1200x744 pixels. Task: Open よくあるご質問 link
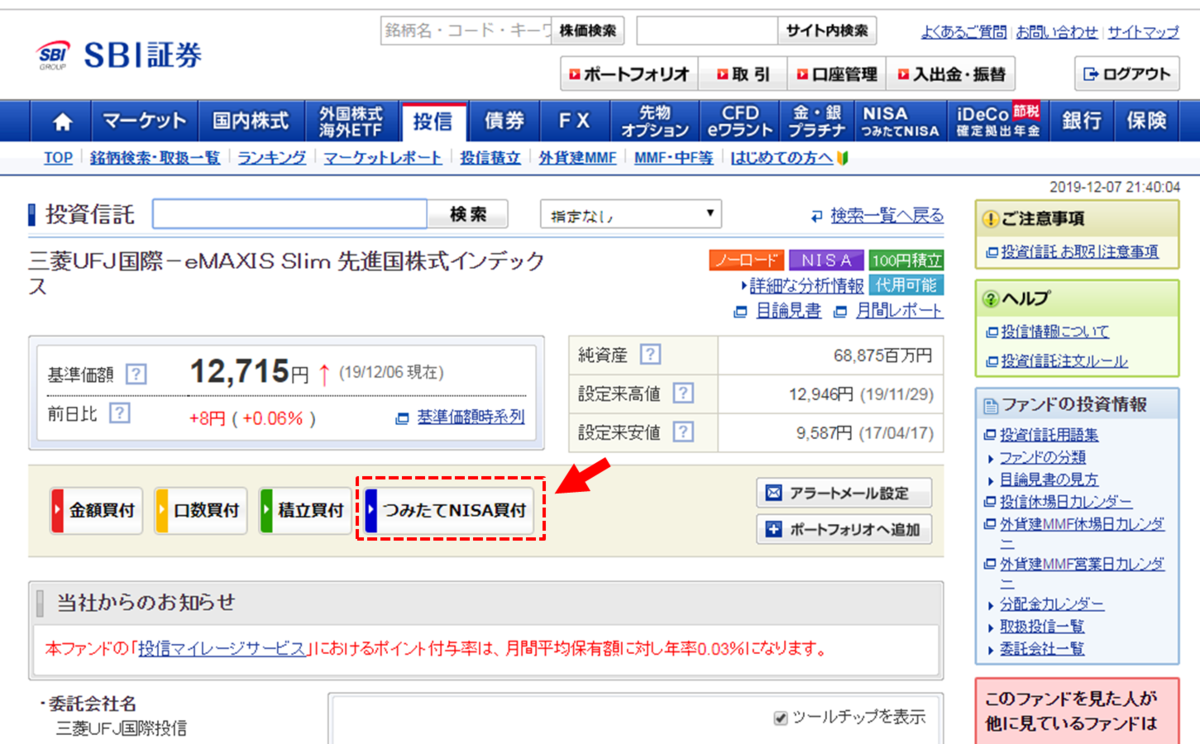click(x=964, y=32)
